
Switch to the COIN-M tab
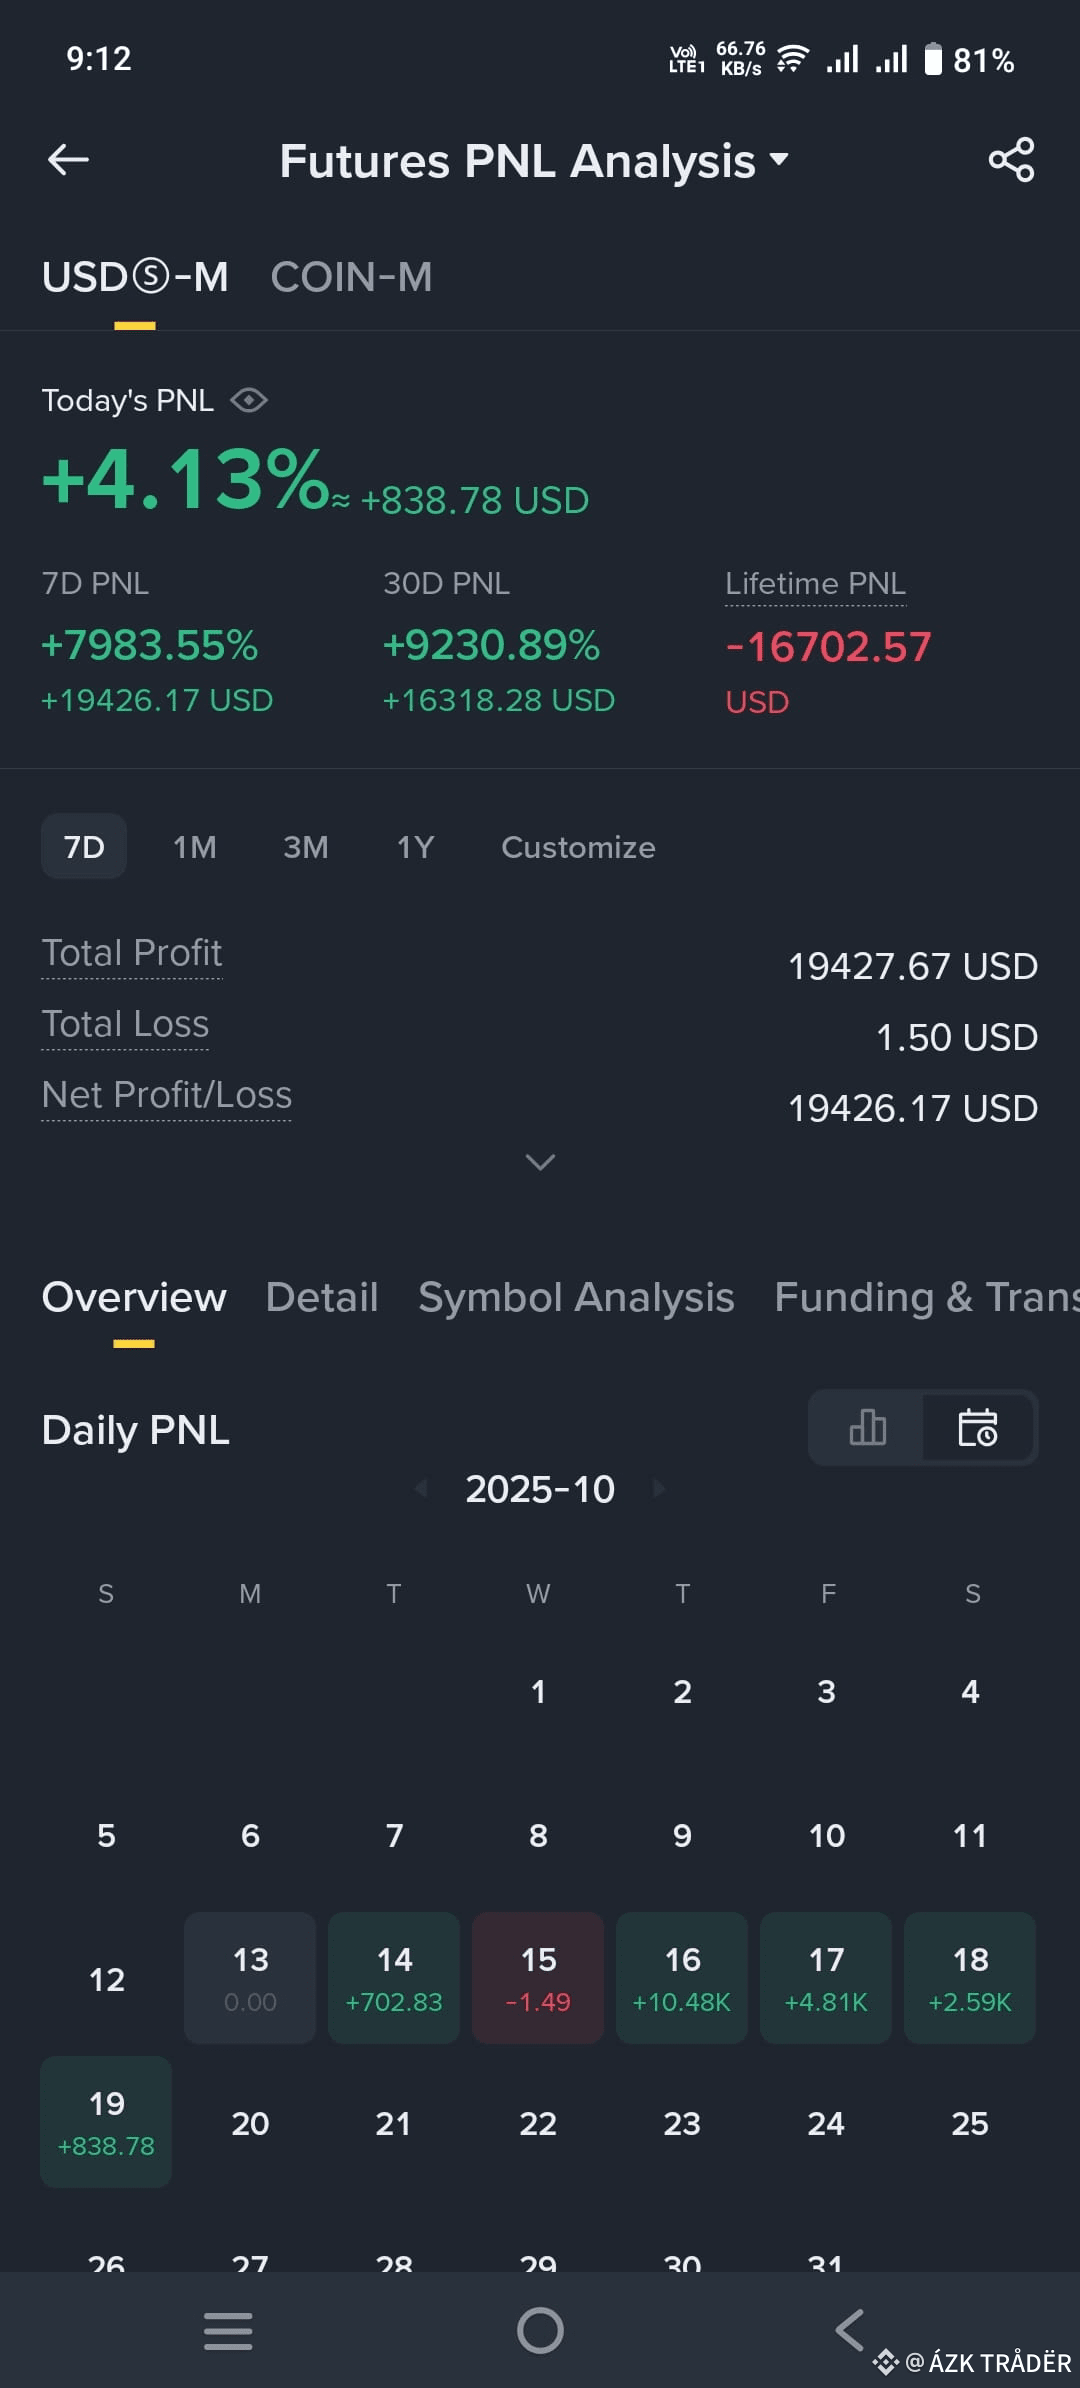[x=352, y=277]
